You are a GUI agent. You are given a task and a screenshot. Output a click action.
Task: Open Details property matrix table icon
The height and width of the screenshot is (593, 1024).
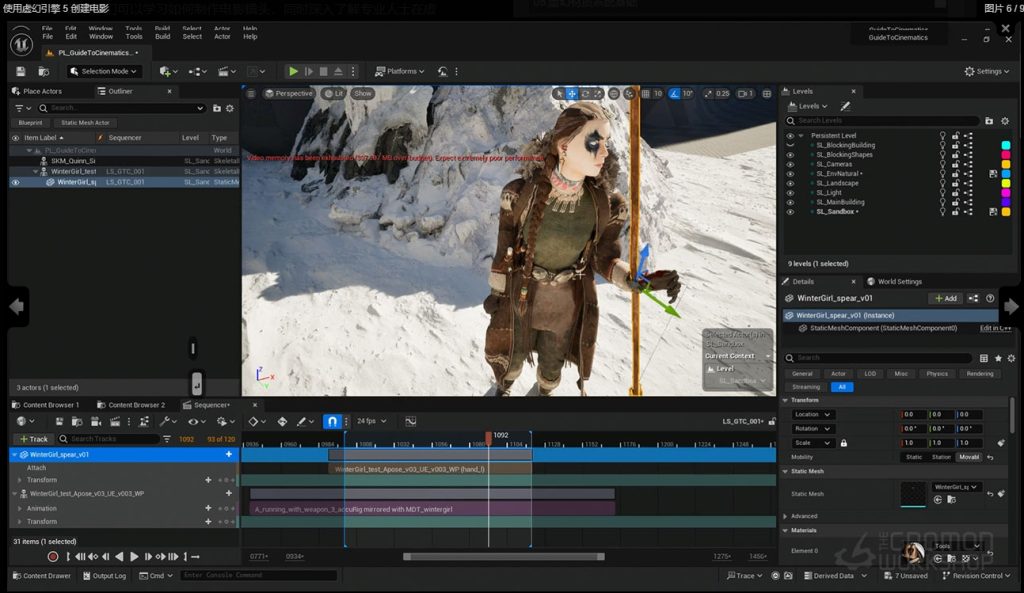point(984,358)
